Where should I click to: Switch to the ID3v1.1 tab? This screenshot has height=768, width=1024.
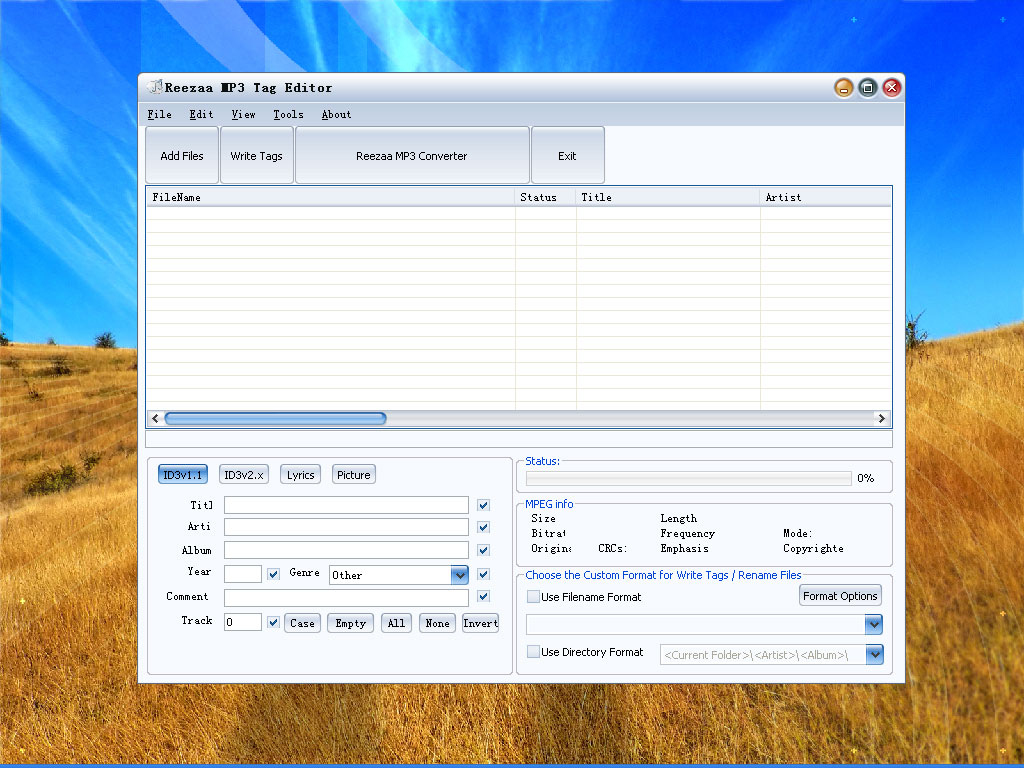click(x=183, y=475)
